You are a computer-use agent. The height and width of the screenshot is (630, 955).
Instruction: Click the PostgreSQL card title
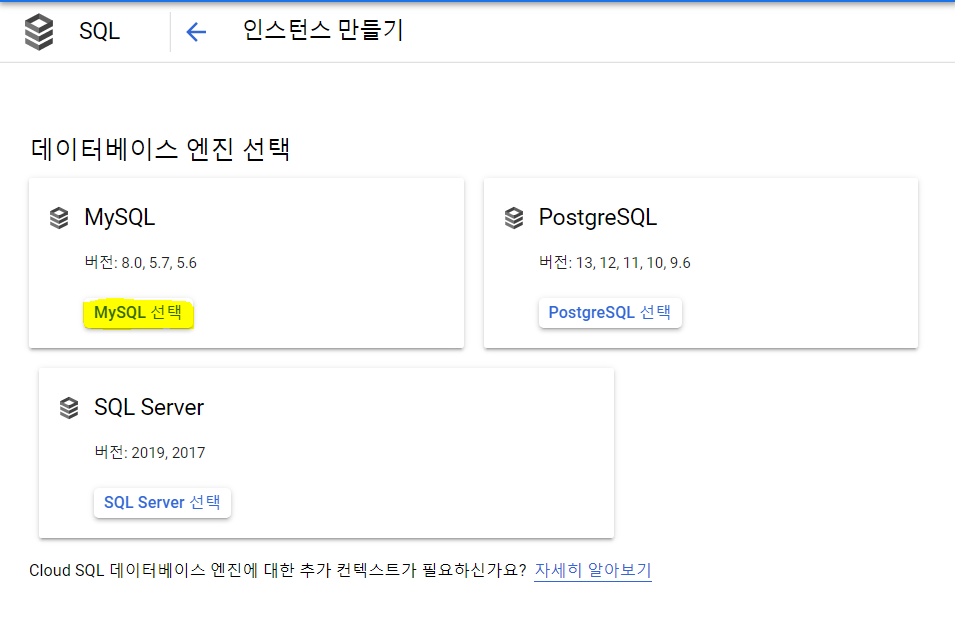pos(597,218)
